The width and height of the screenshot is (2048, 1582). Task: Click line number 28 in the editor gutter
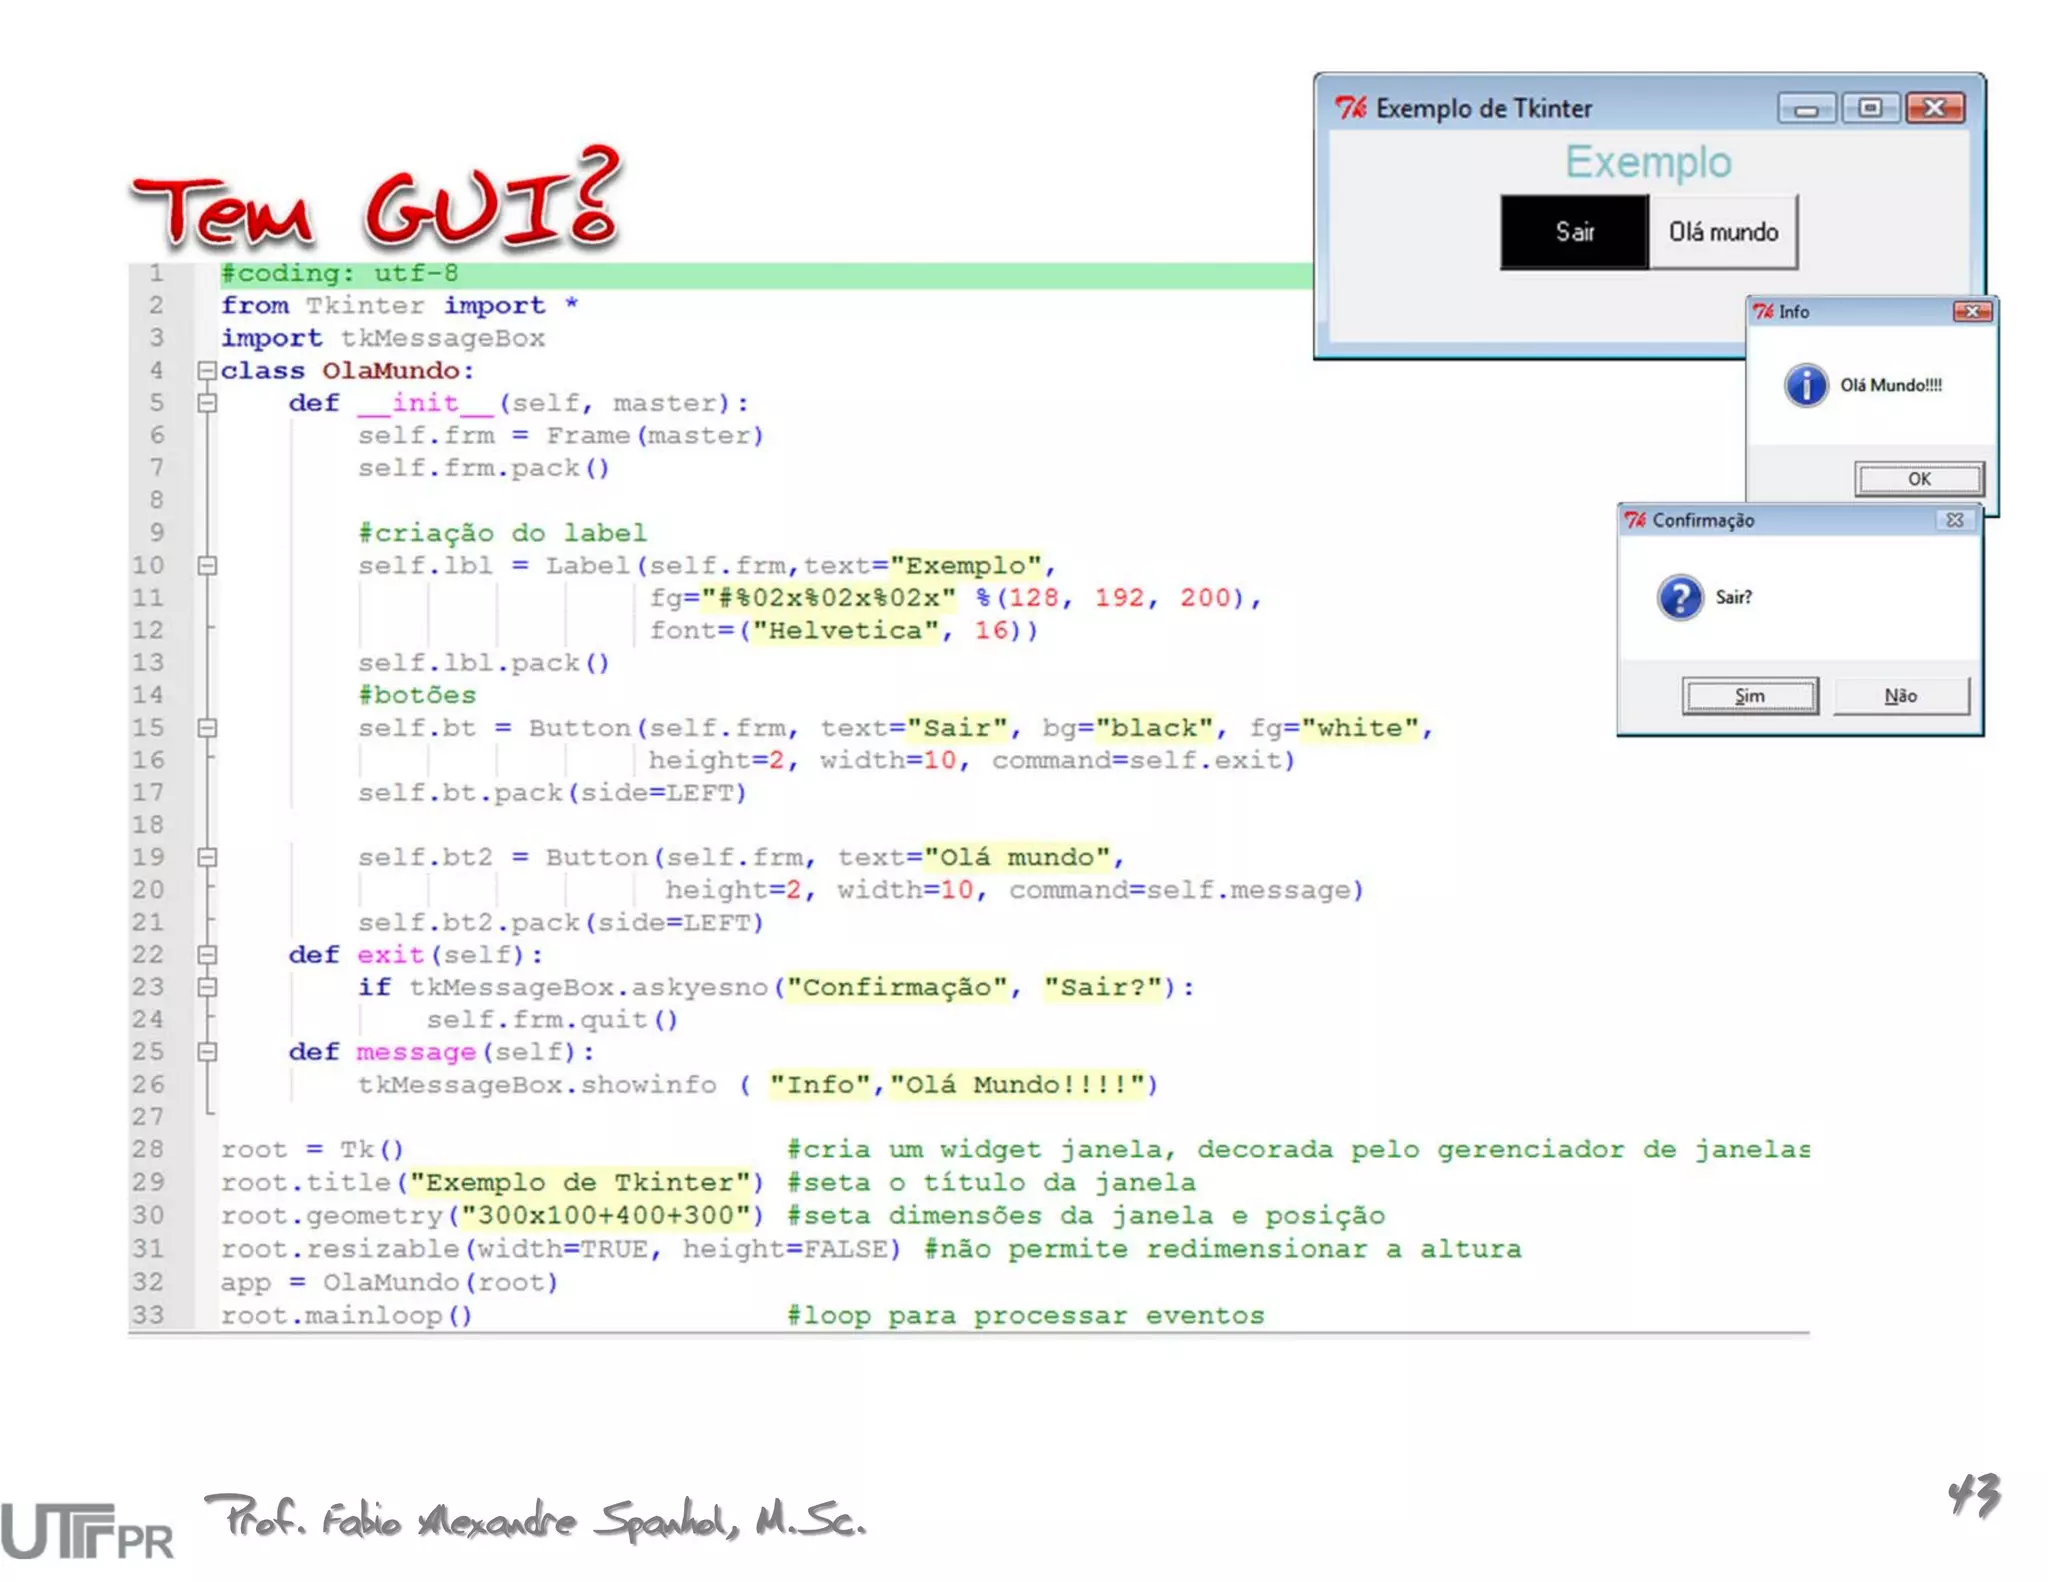click(x=148, y=1149)
